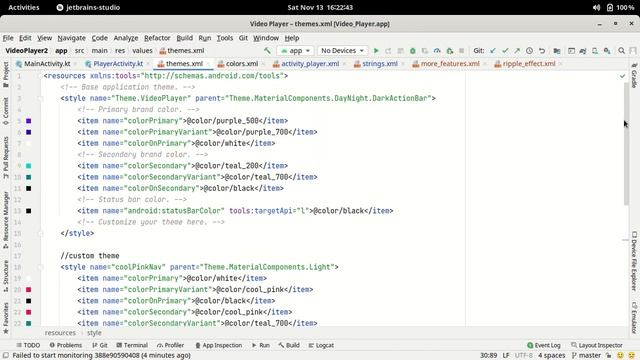Switch to ripple_effect.xml tab
This screenshot has height=360, width=640.
(x=529, y=64)
